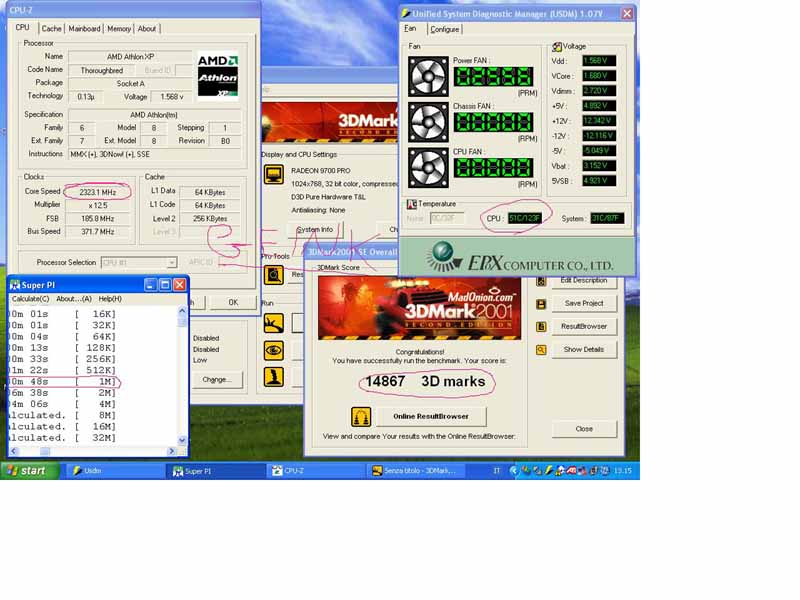Click the up arrow of Super PI scrollbar
Screen dimensions: 800x600
[182, 311]
